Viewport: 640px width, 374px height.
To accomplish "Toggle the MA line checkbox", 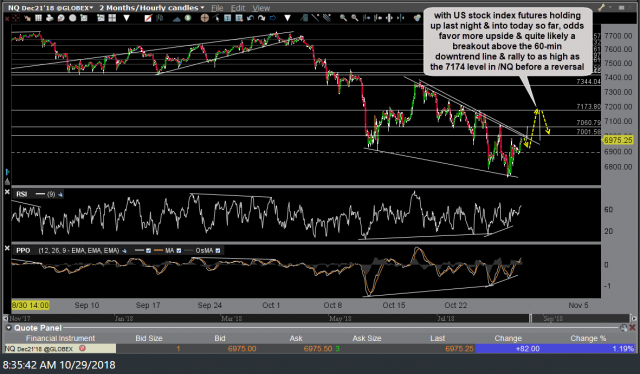I will tap(178, 251).
